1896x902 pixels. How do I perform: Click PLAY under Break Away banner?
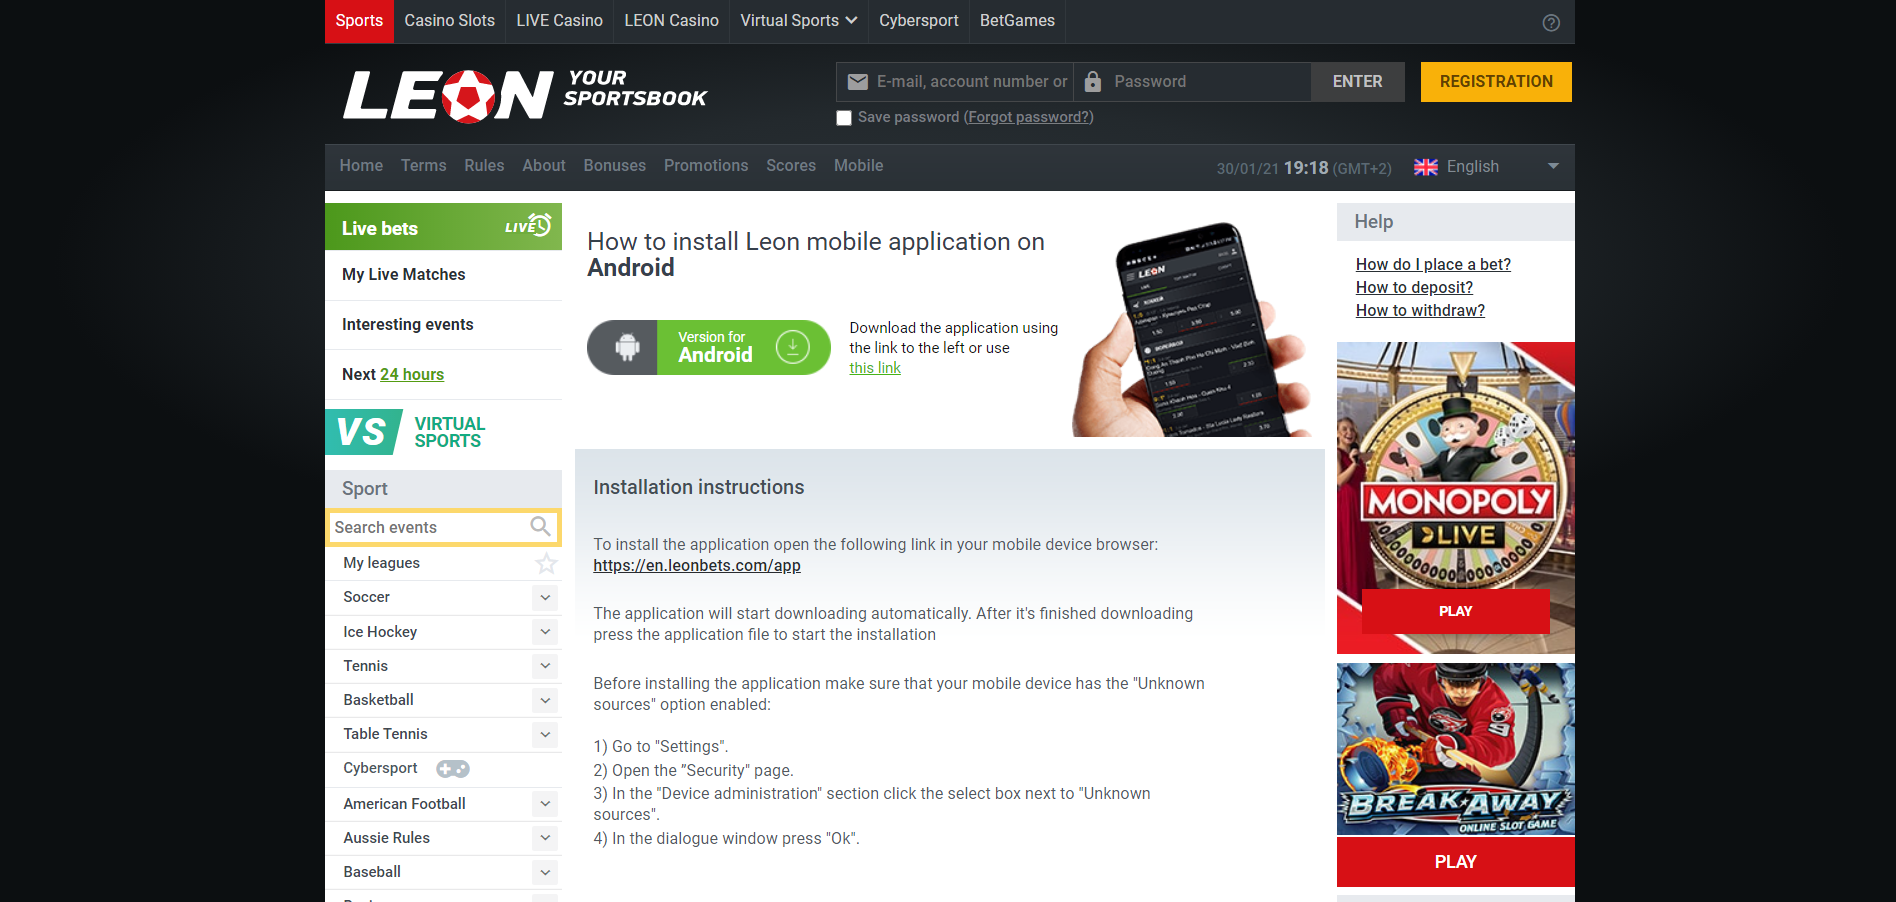[1456, 862]
